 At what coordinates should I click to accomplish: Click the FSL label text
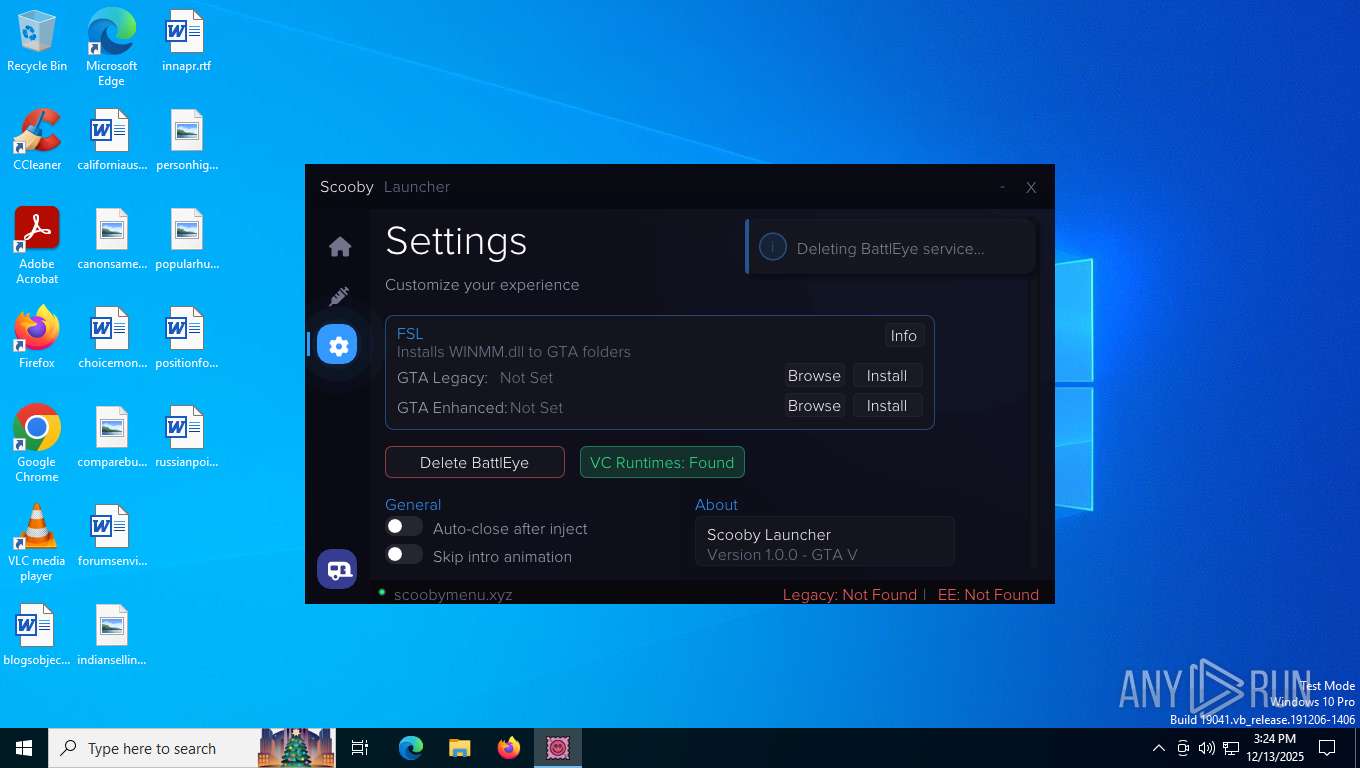coord(410,334)
